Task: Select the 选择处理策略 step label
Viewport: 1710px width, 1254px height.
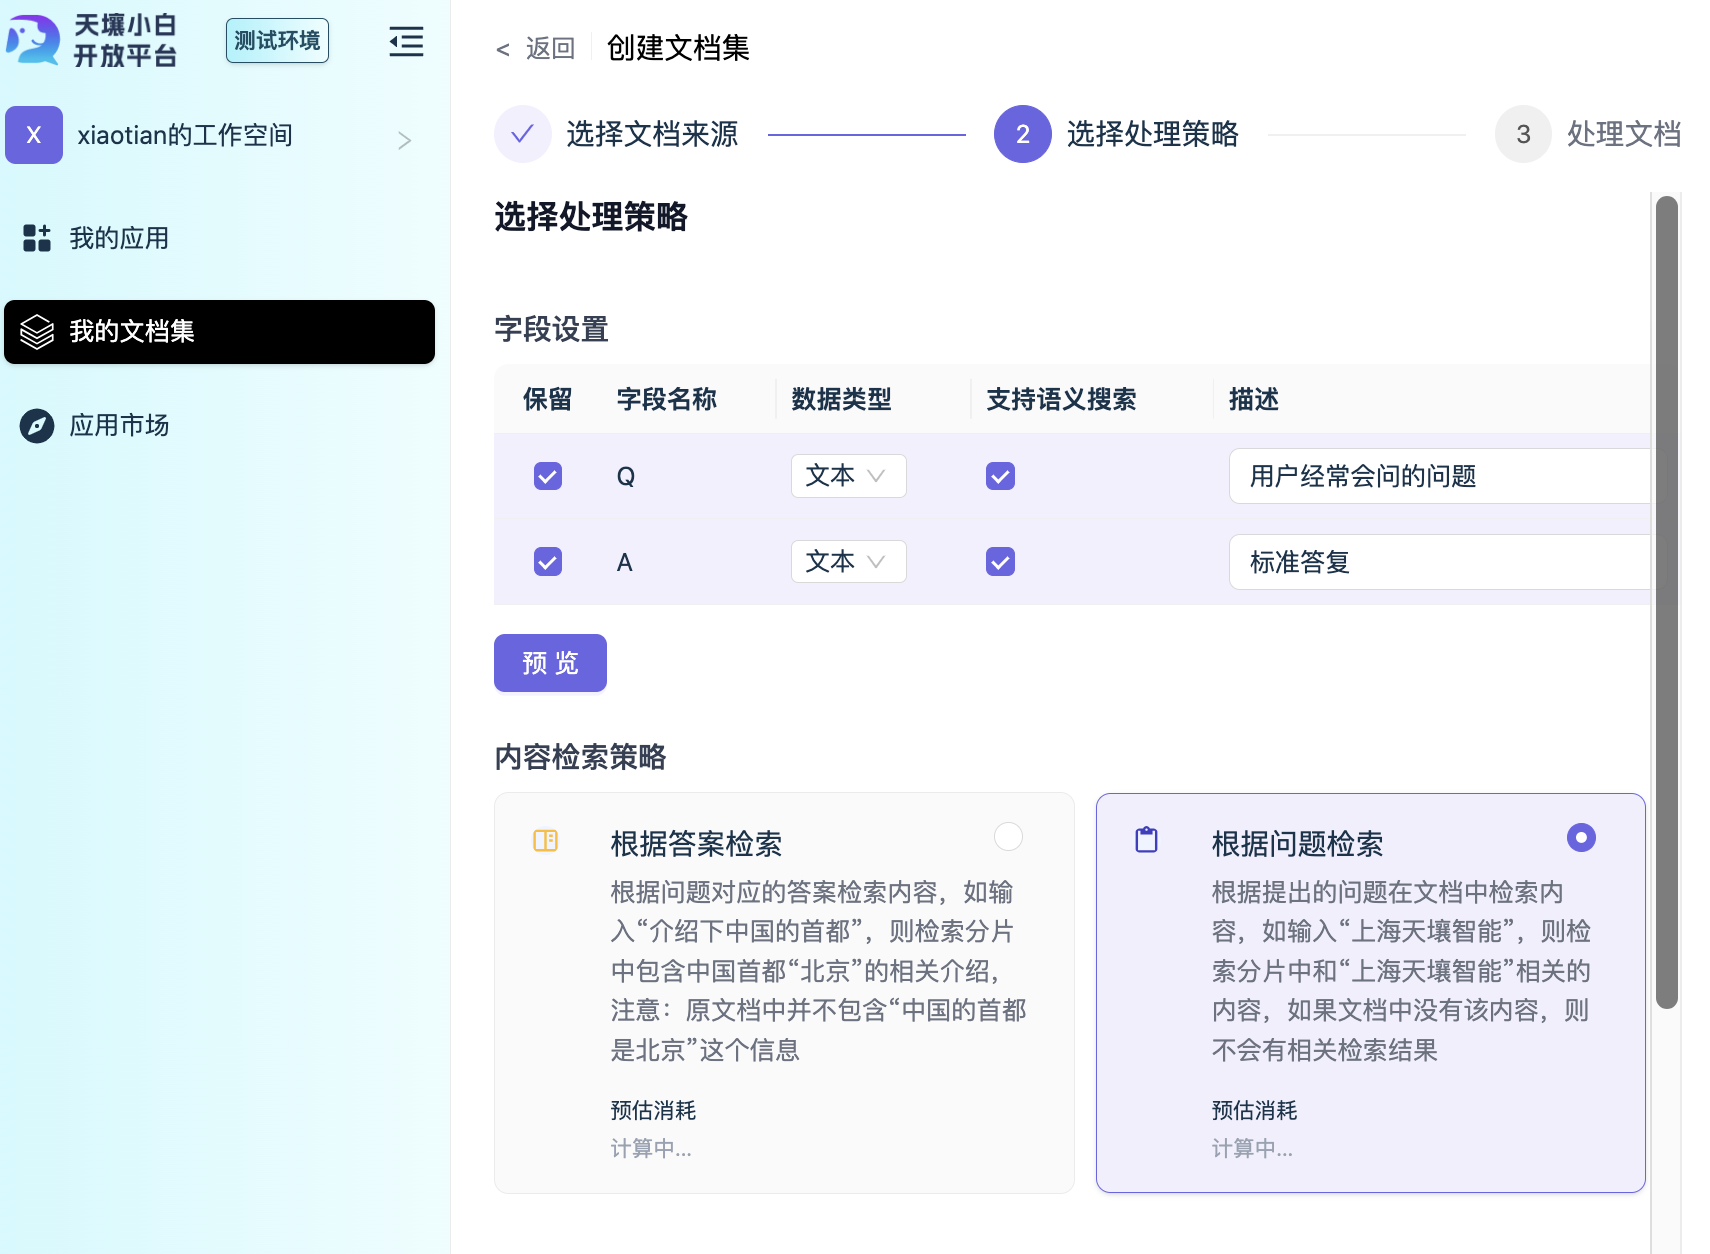Action: click(x=1152, y=134)
